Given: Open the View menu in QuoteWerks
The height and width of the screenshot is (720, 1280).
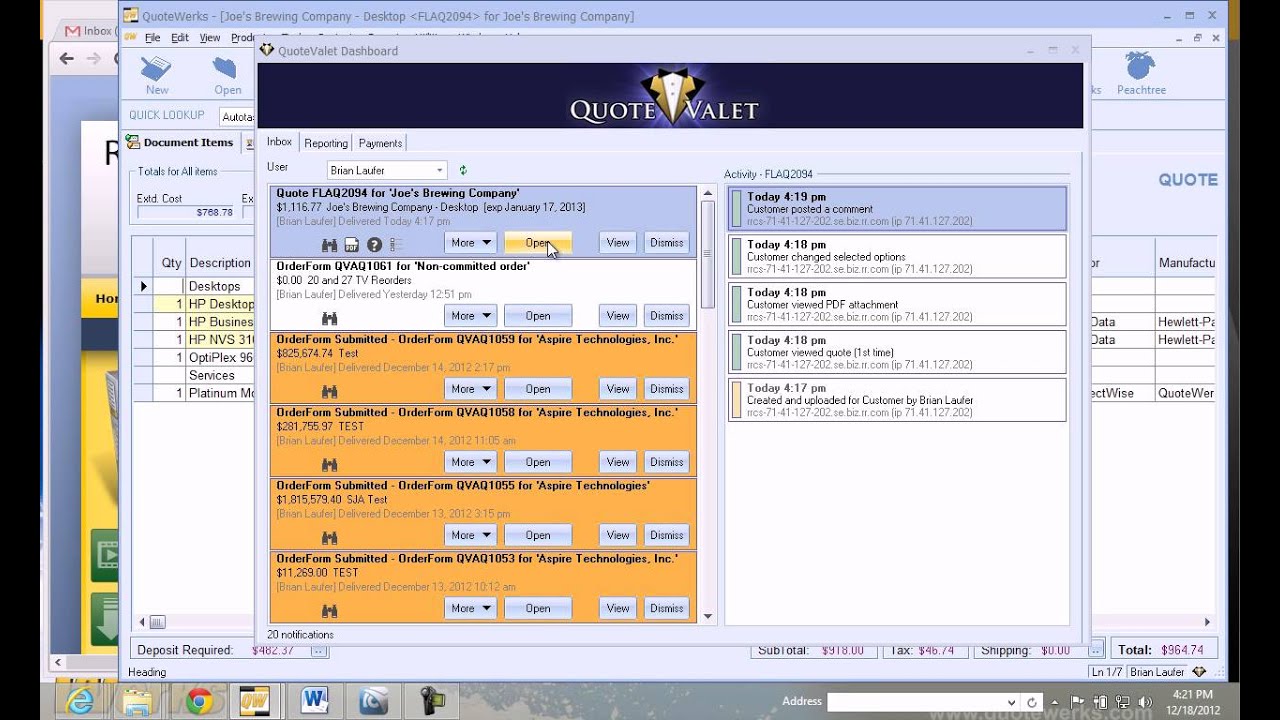Looking at the screenshot, I should (210, 38).
